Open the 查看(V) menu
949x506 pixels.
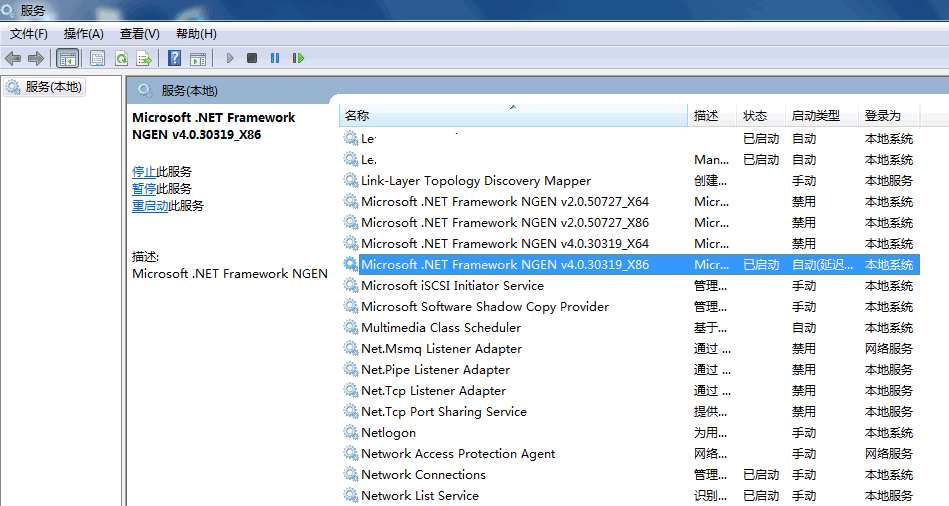(x=139, y=34)
